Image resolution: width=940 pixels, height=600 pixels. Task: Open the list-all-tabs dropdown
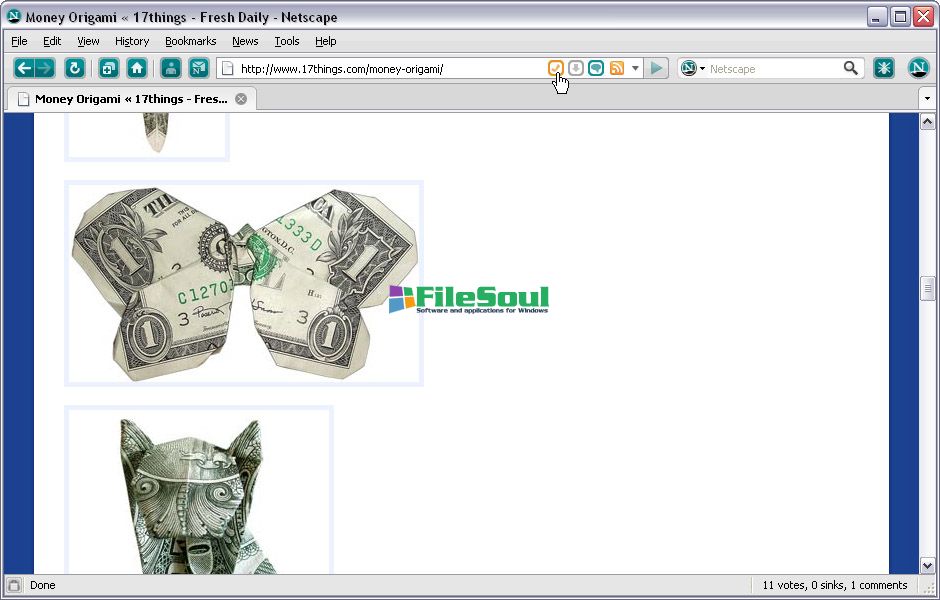click(x=927, y=98)
